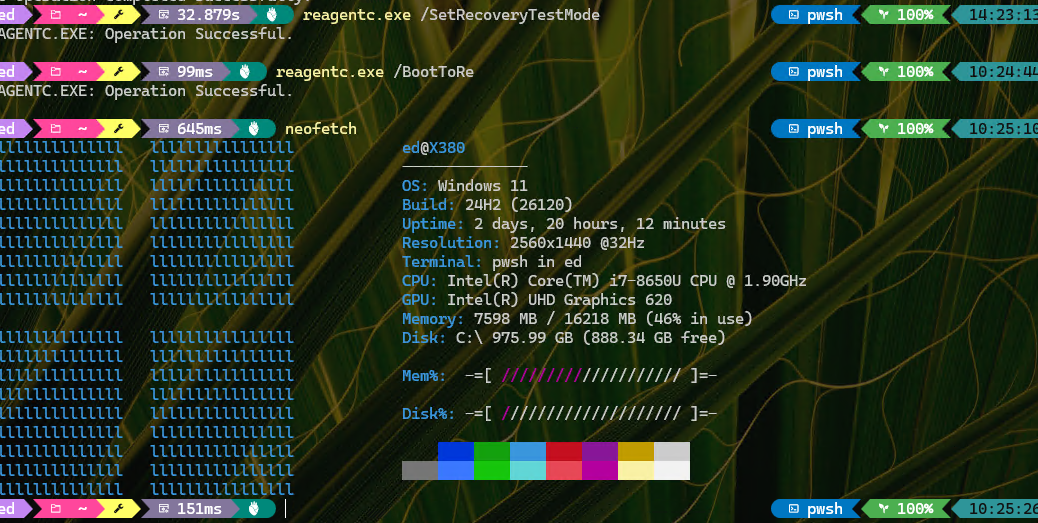Screen dimensions: 1038x523
Task: Pick the bright green swatch in bottom color row
Action: pyautogui.click(x=492, y=470)
